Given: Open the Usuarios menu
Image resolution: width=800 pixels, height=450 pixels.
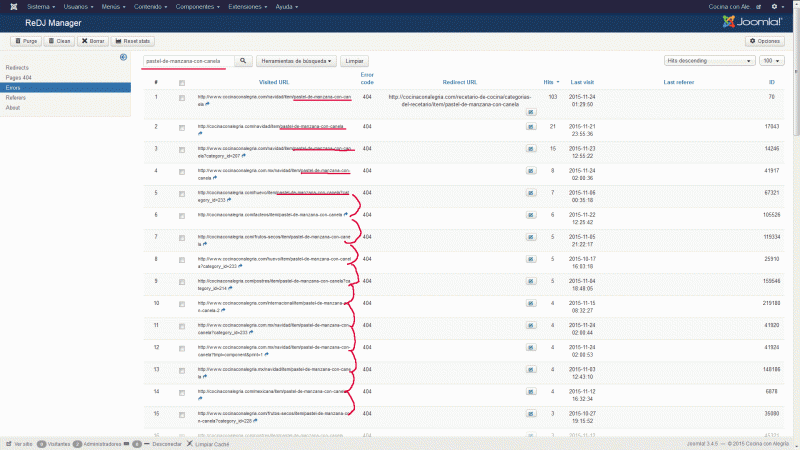Looking at the screenshot, I should [78, 7].
